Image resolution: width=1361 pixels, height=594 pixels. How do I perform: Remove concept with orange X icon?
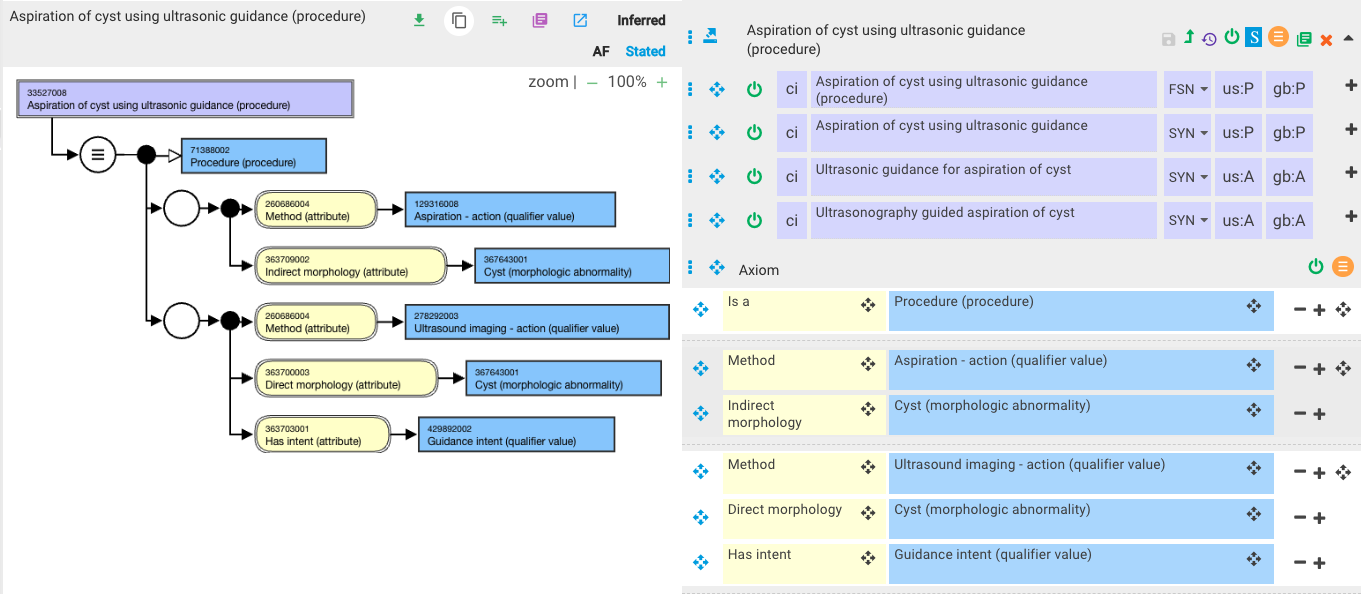1326,39
